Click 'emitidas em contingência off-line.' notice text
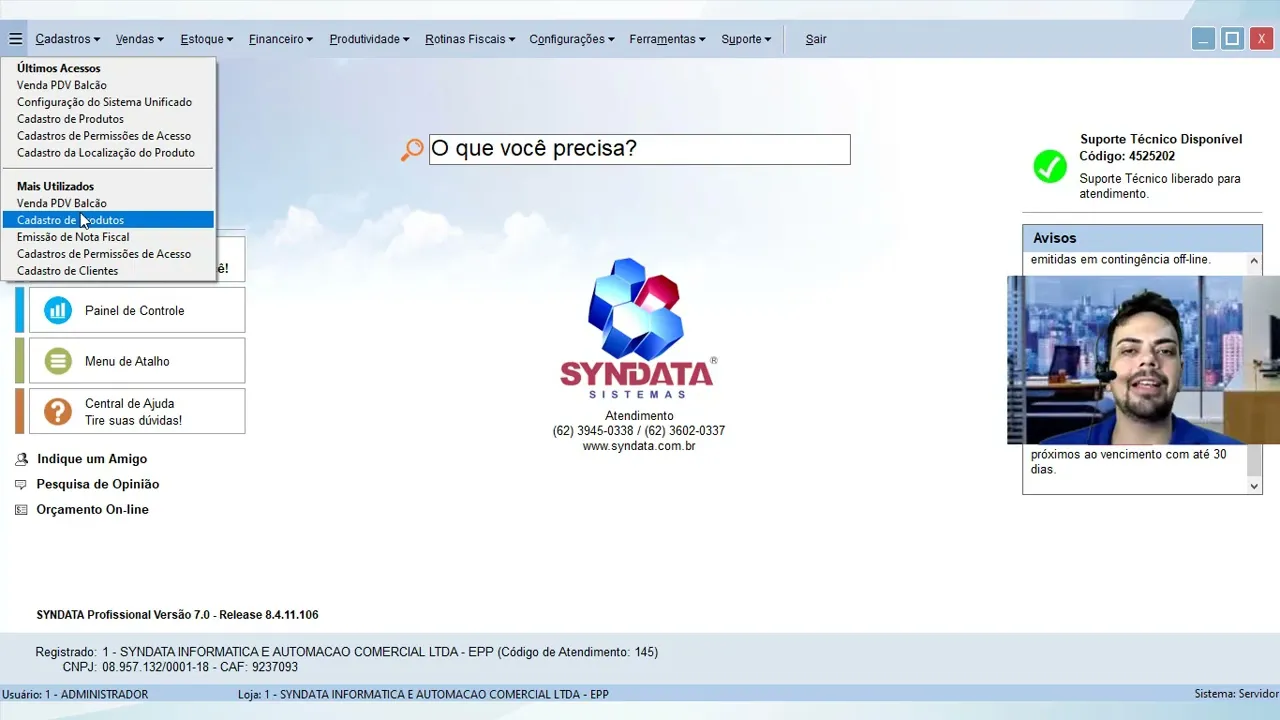Screen dimensions: 1280x720 pyautogui.click(x=1120, y=259)
